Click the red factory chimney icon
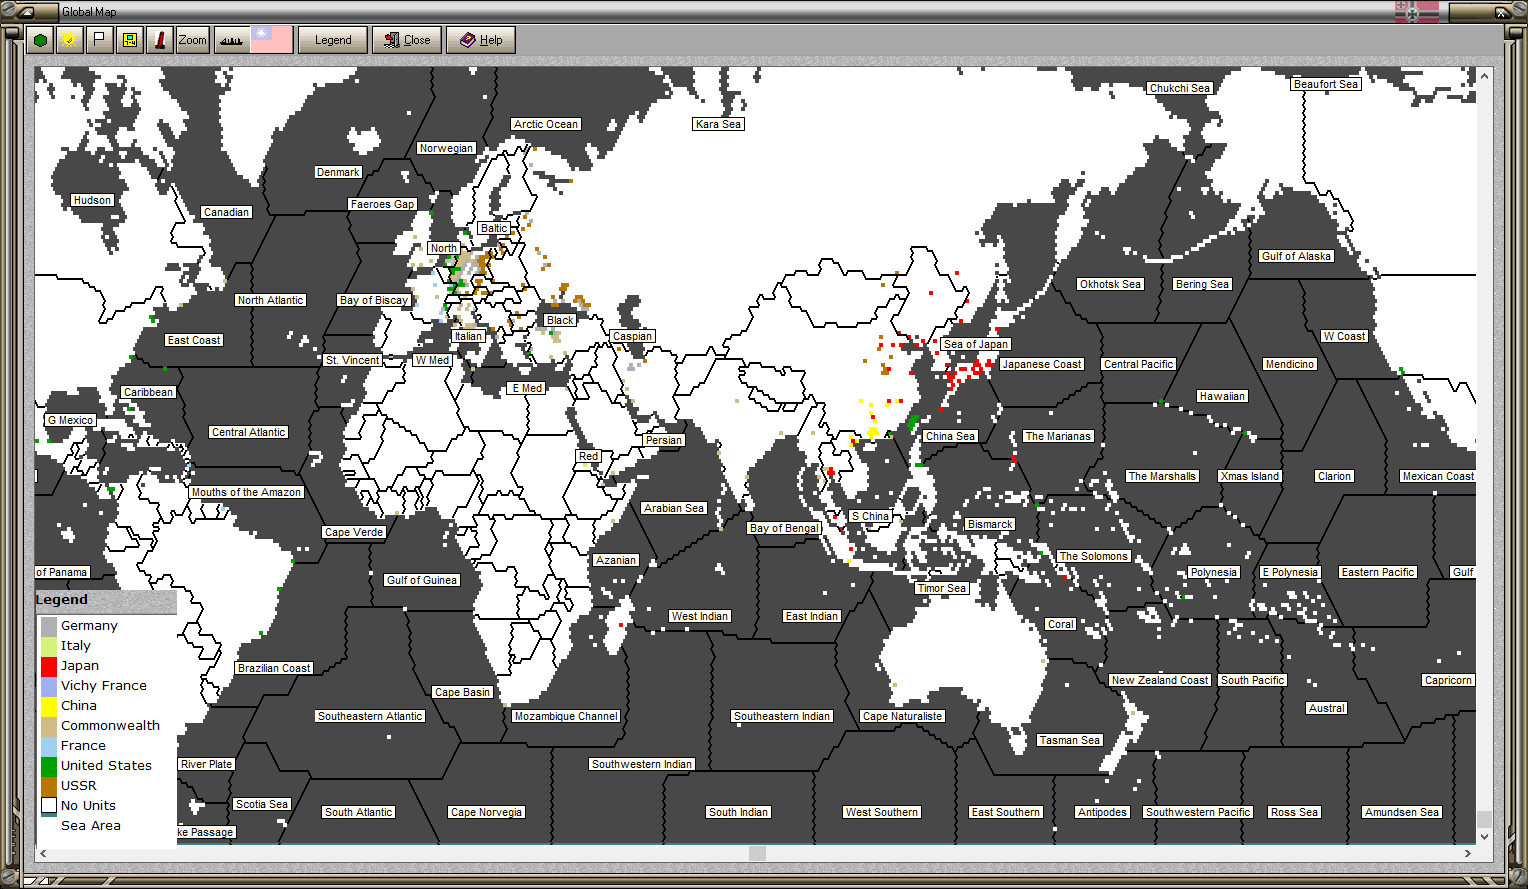Viewport: 1528px width, 889px height. click(x=159, y=40)
